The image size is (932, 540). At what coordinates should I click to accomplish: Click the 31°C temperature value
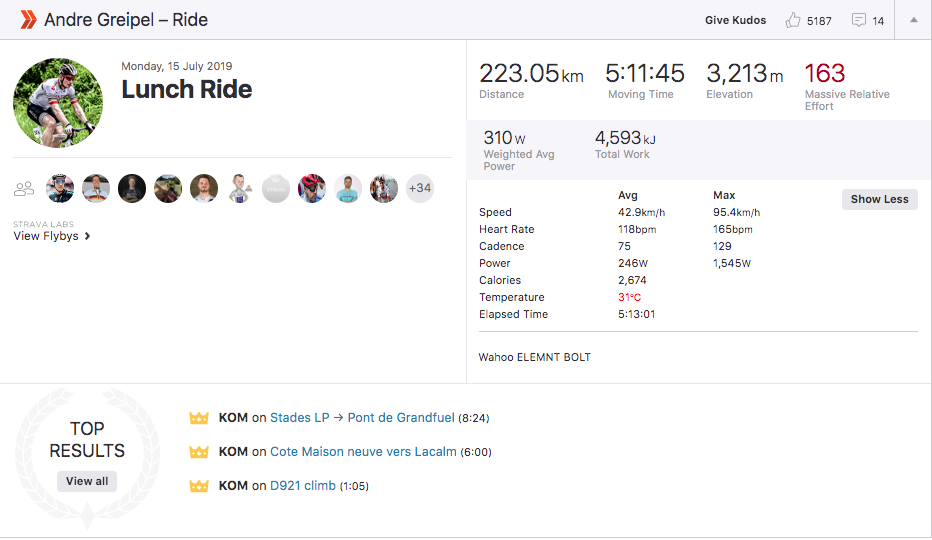click(629, 297)
